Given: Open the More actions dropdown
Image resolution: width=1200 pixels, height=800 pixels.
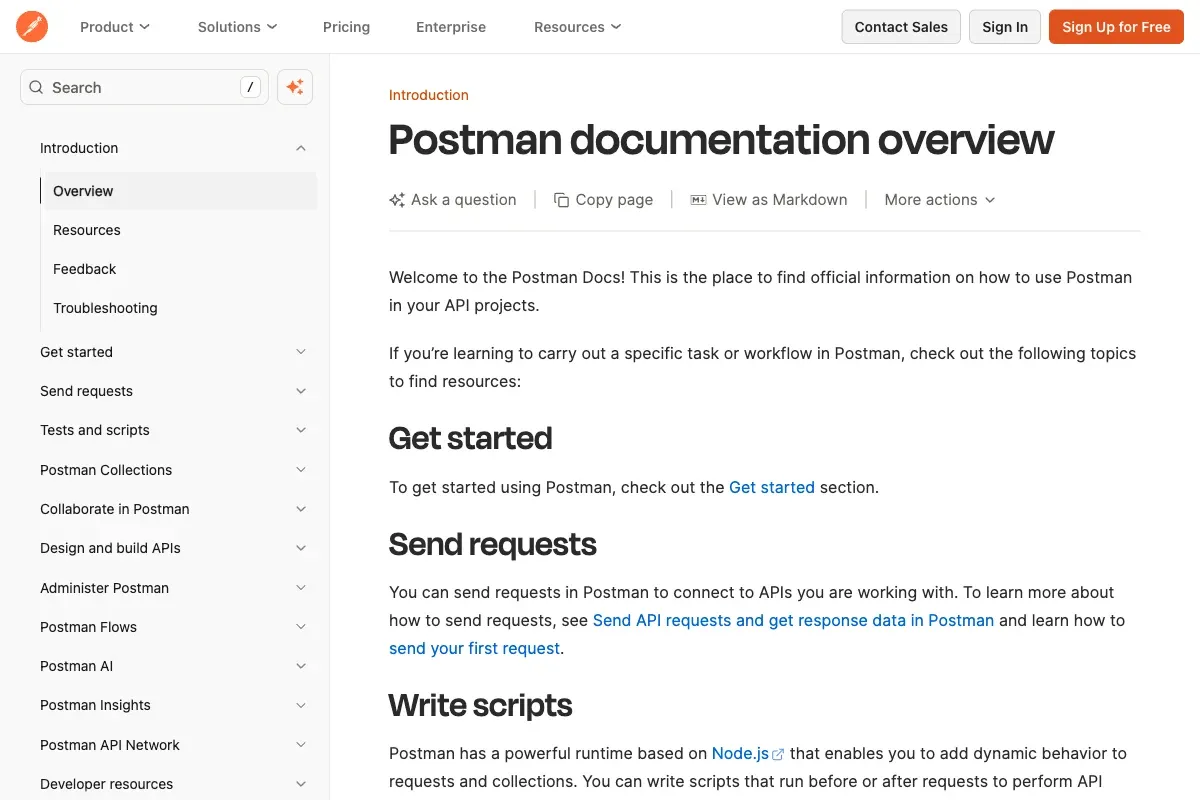Looking at the screenshot, I should 938,199.
